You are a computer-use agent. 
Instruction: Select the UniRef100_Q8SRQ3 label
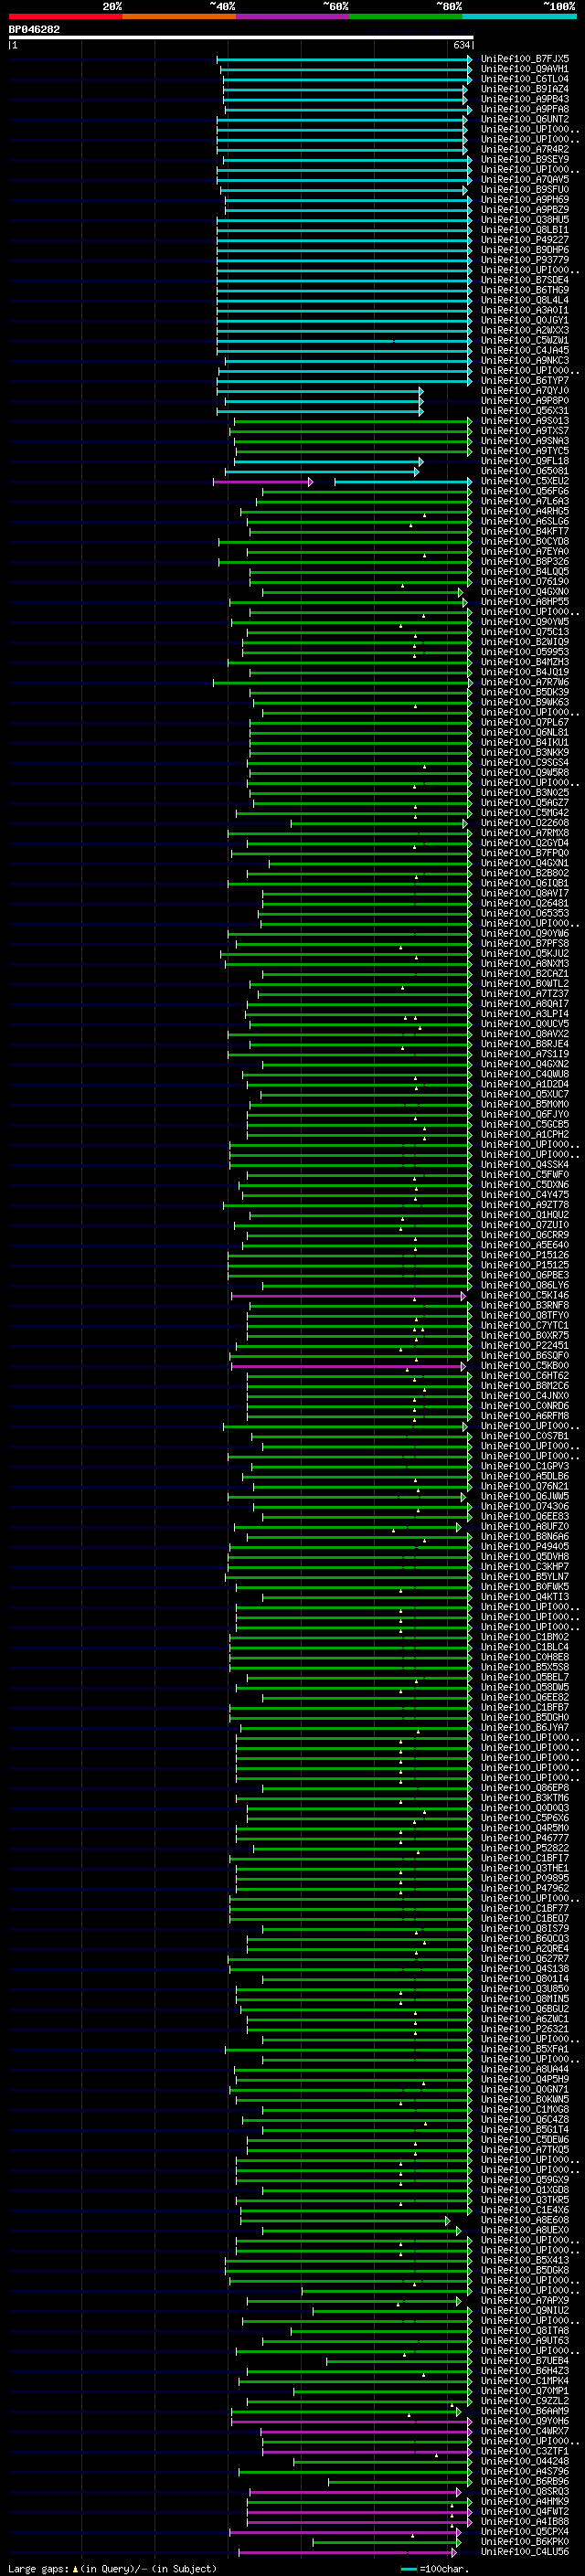(525, 2492)
